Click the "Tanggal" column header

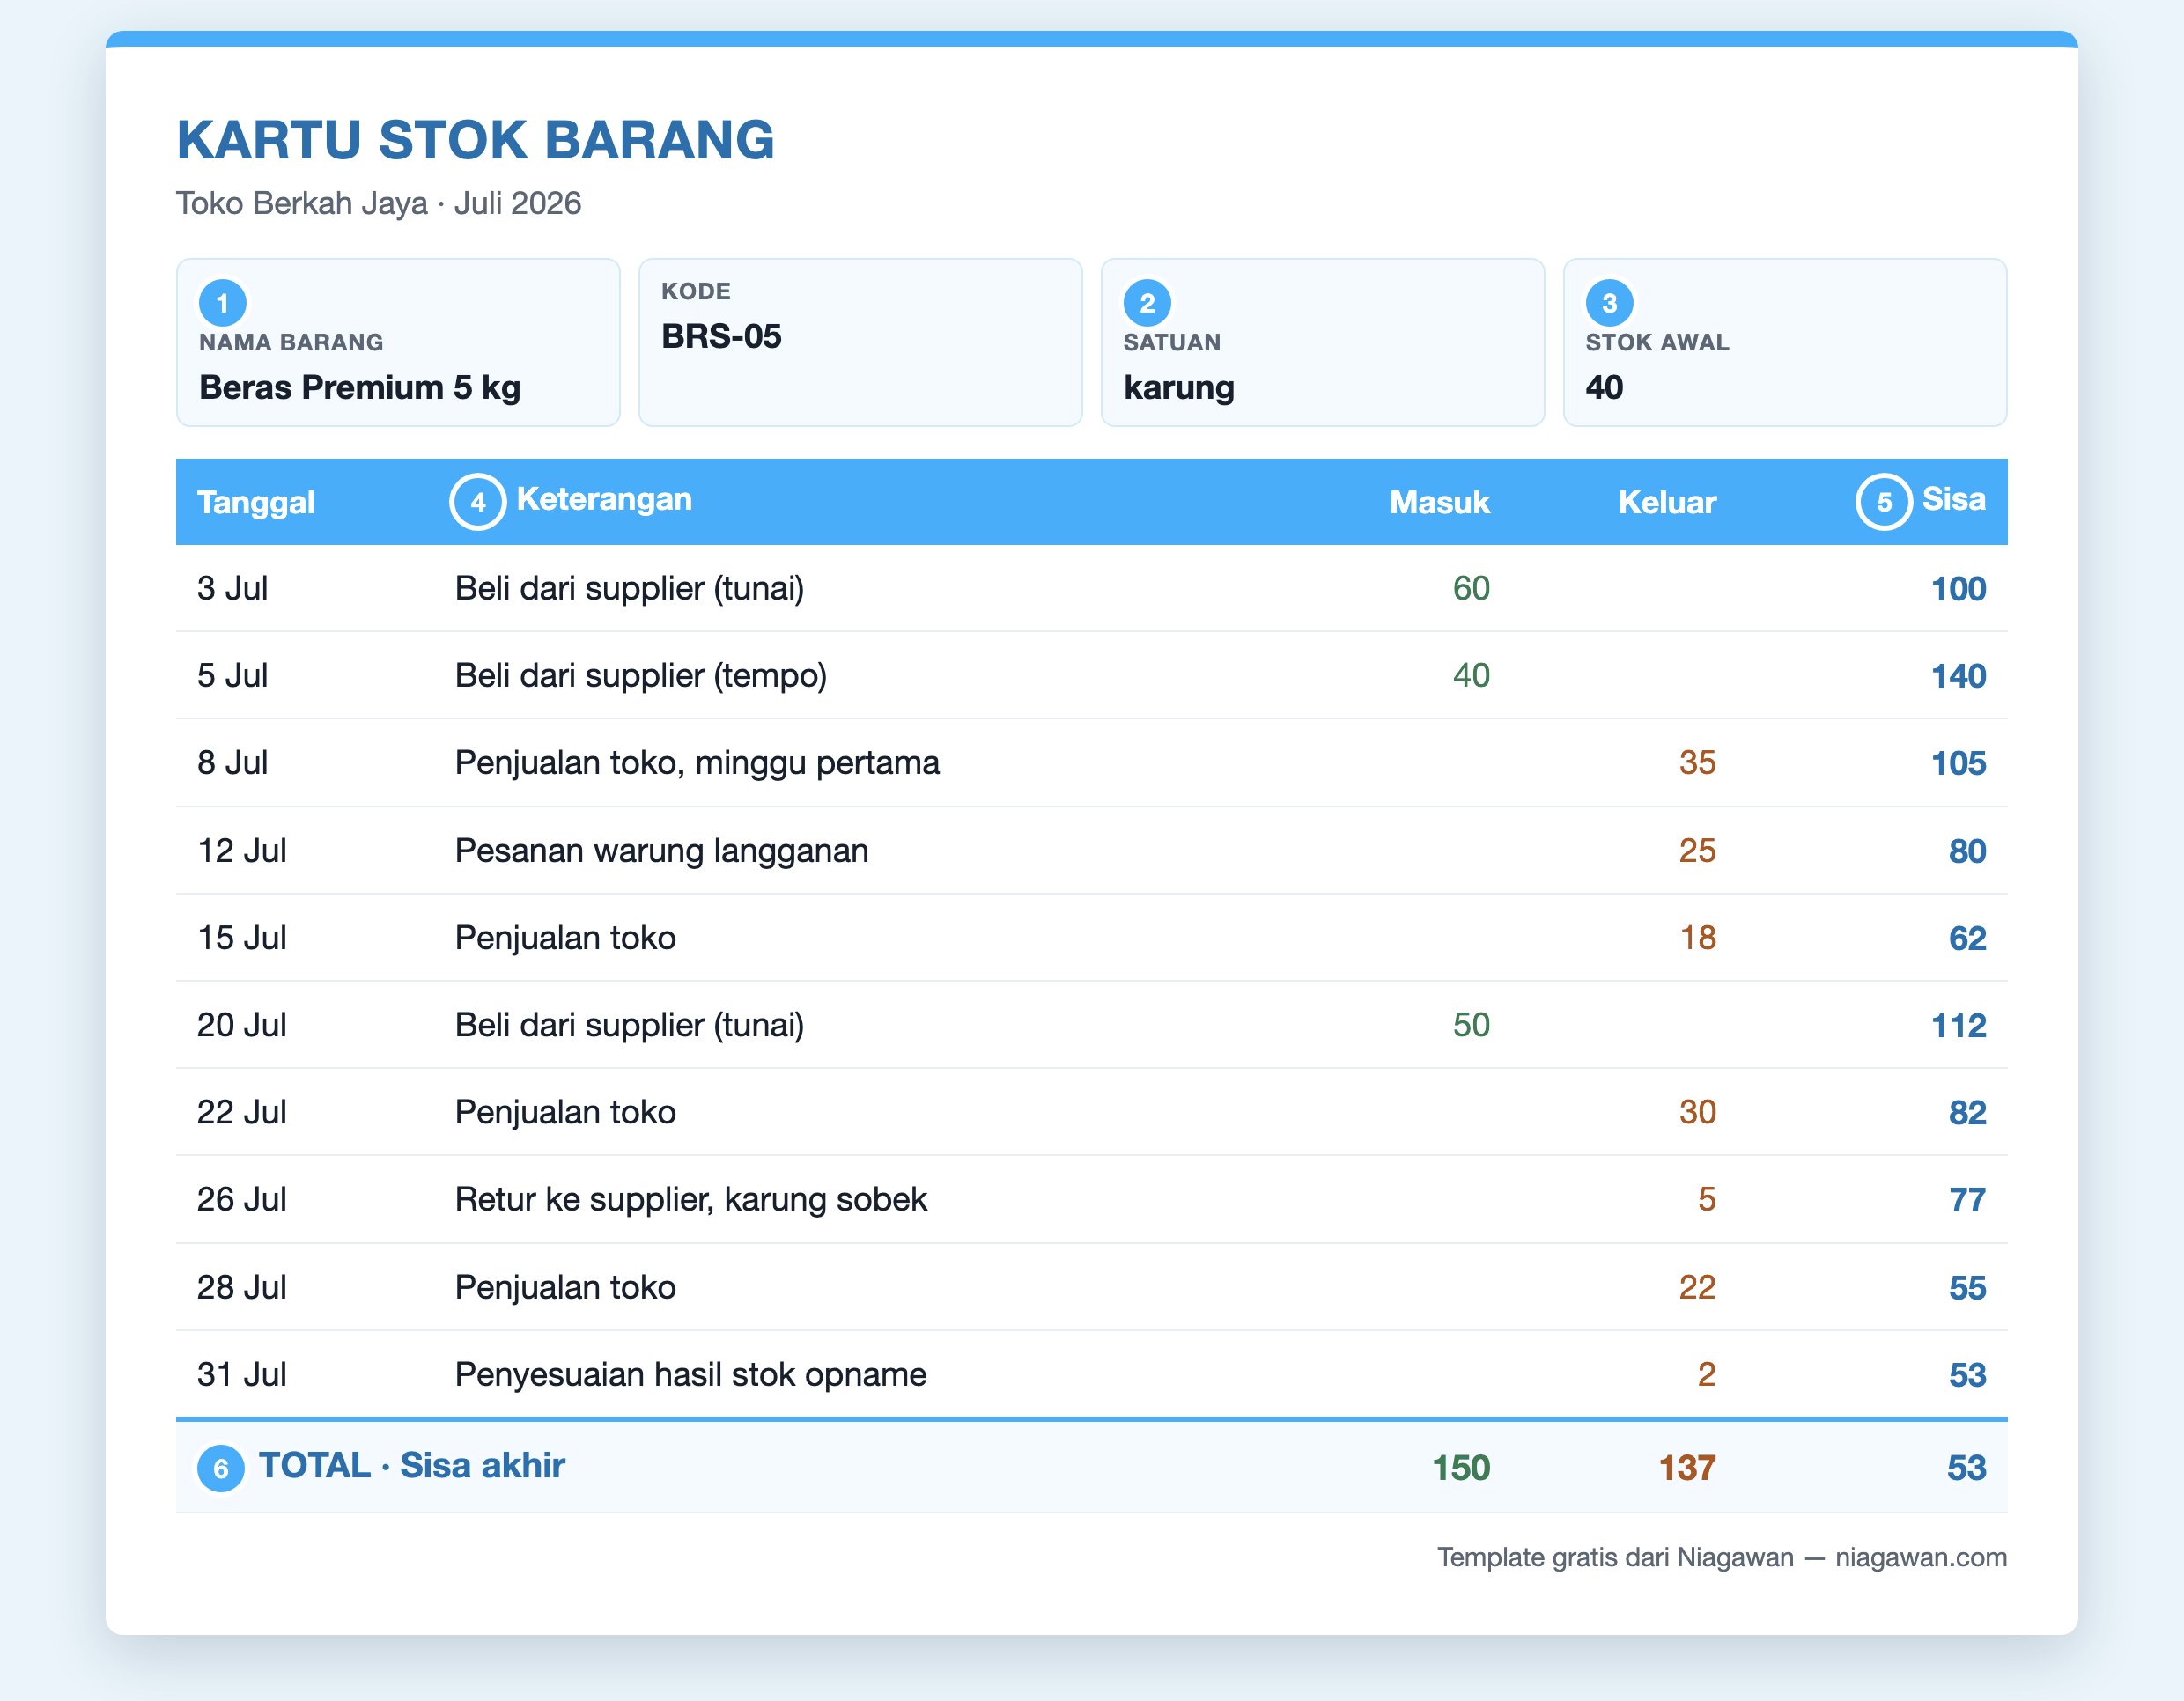pyautogui.click(x=256, y=502)
